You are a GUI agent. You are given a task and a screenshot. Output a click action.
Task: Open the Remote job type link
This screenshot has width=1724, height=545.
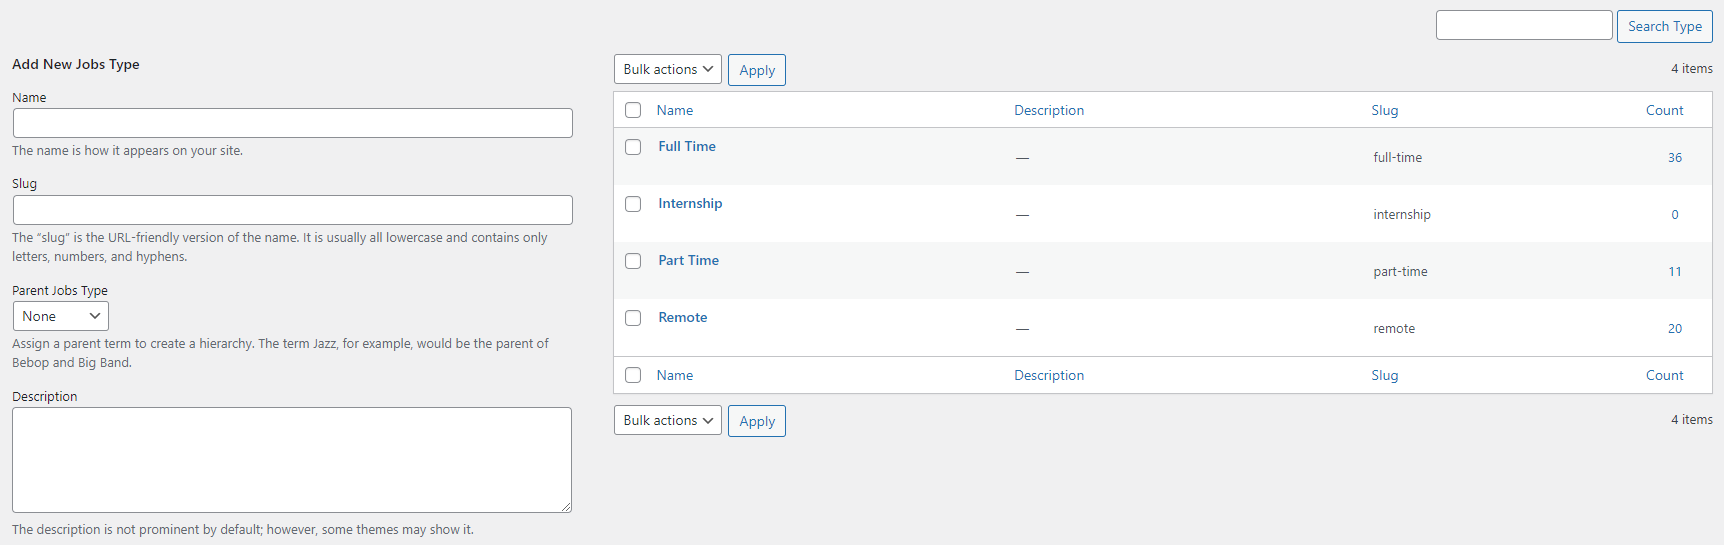point(682,317)
